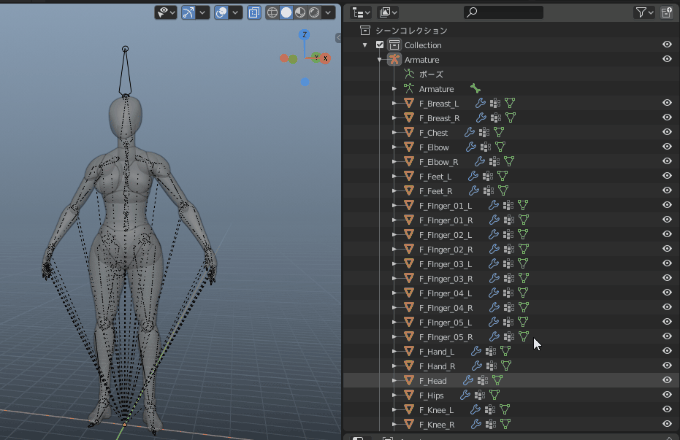The image size is (680, 440).
Task: Select the F_Finger_05_L mesh object
Action: coord(445,323)
